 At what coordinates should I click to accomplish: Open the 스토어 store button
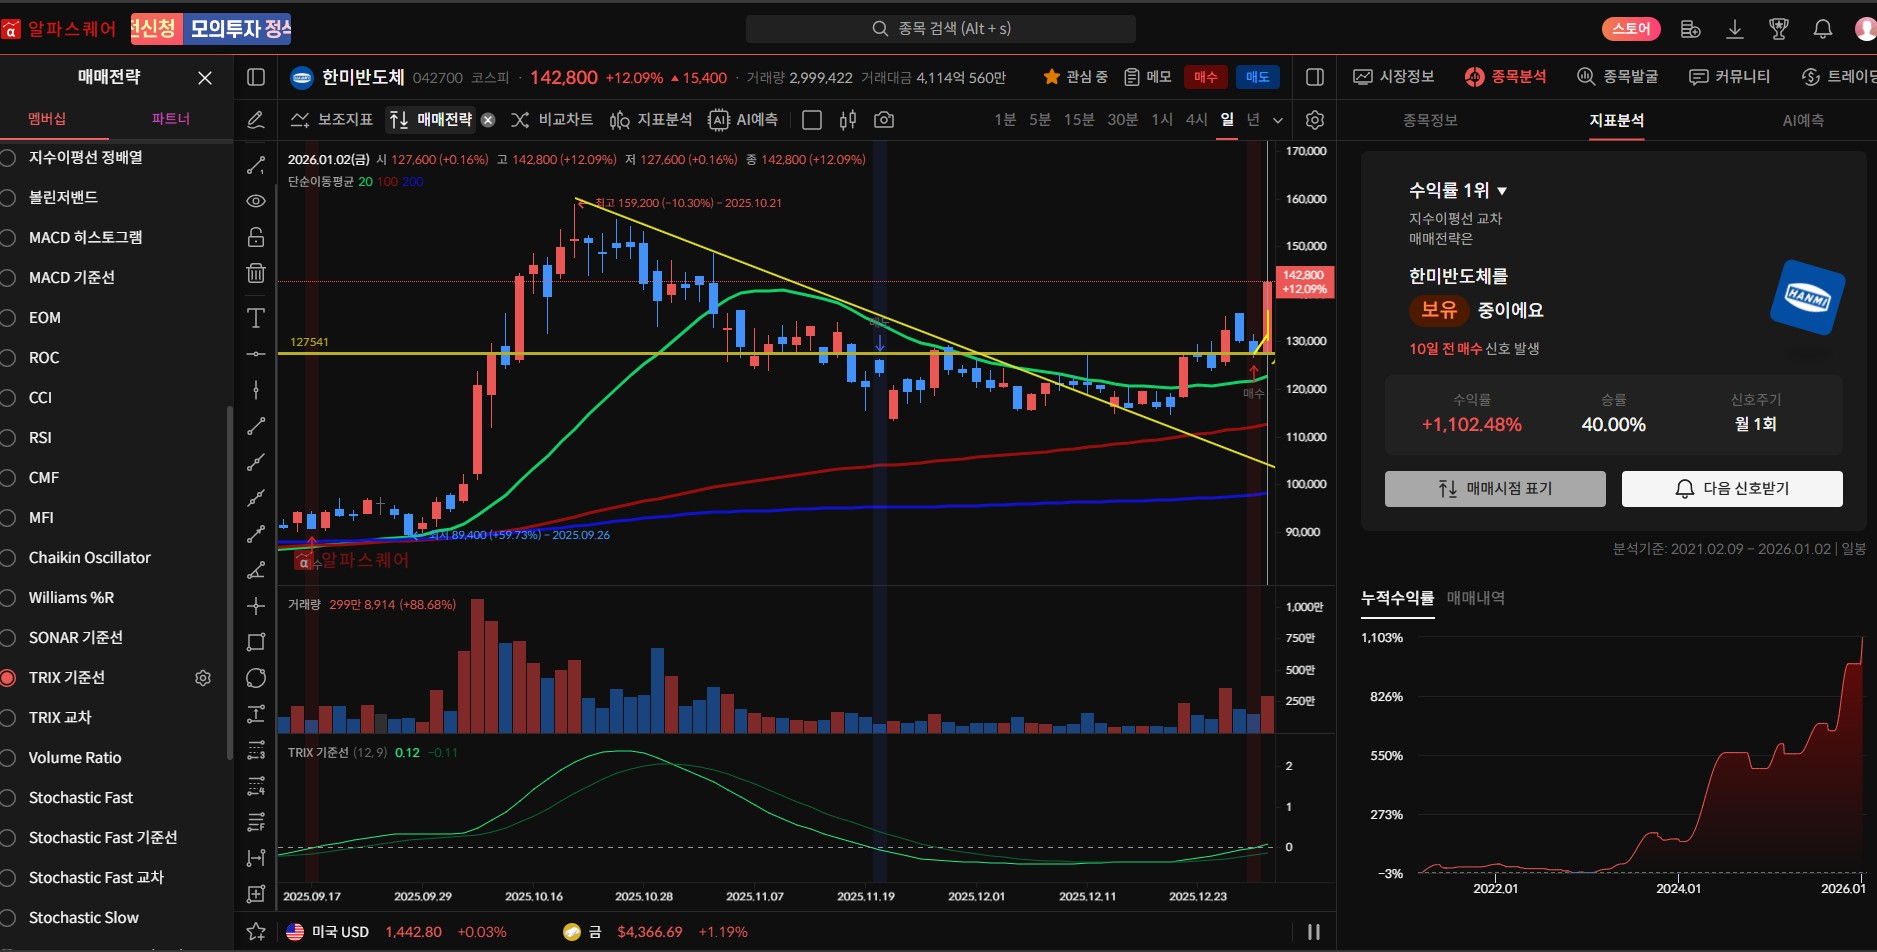click(x=1631, y=29)
